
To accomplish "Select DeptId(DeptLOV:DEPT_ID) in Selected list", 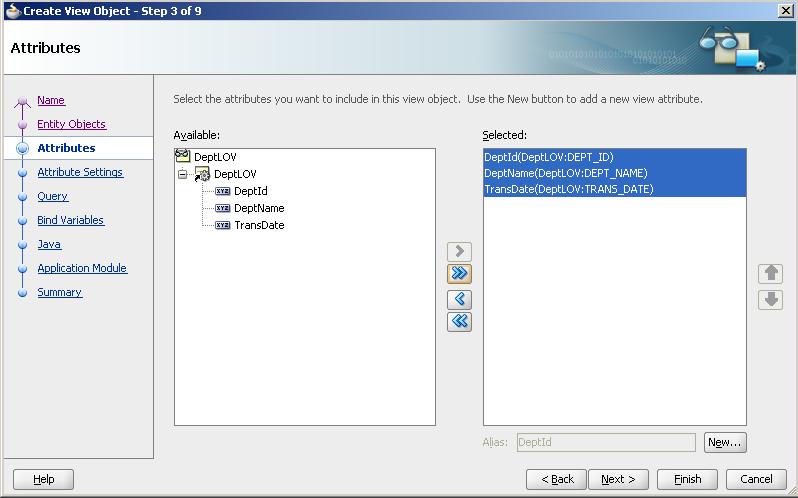I will click(x=614, y=157).
